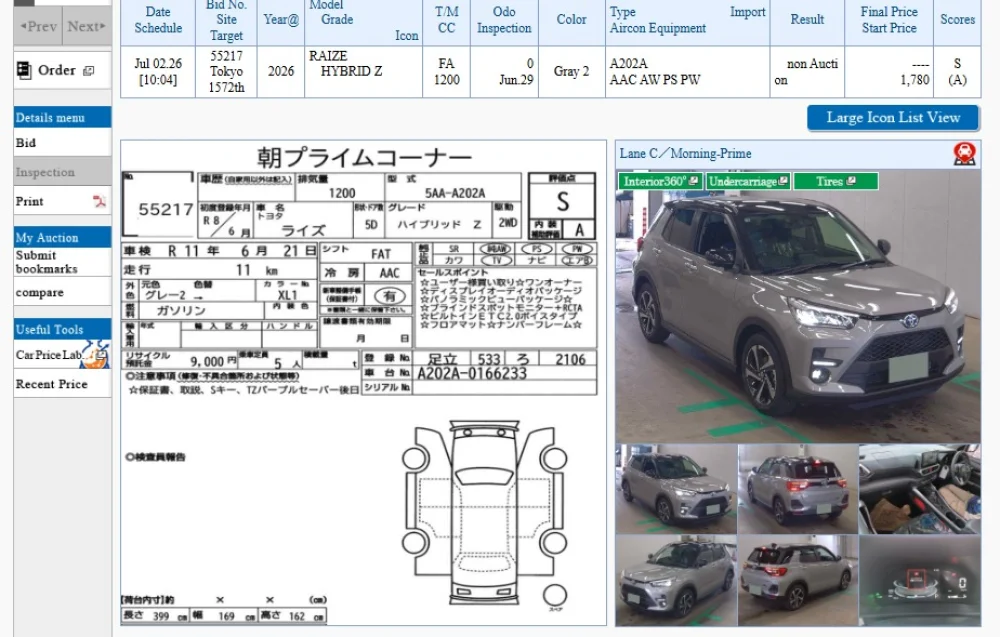This screenshot has height=637, width=1000.
Task: Open Car Price Lab tool
Action: coord(62,355)
